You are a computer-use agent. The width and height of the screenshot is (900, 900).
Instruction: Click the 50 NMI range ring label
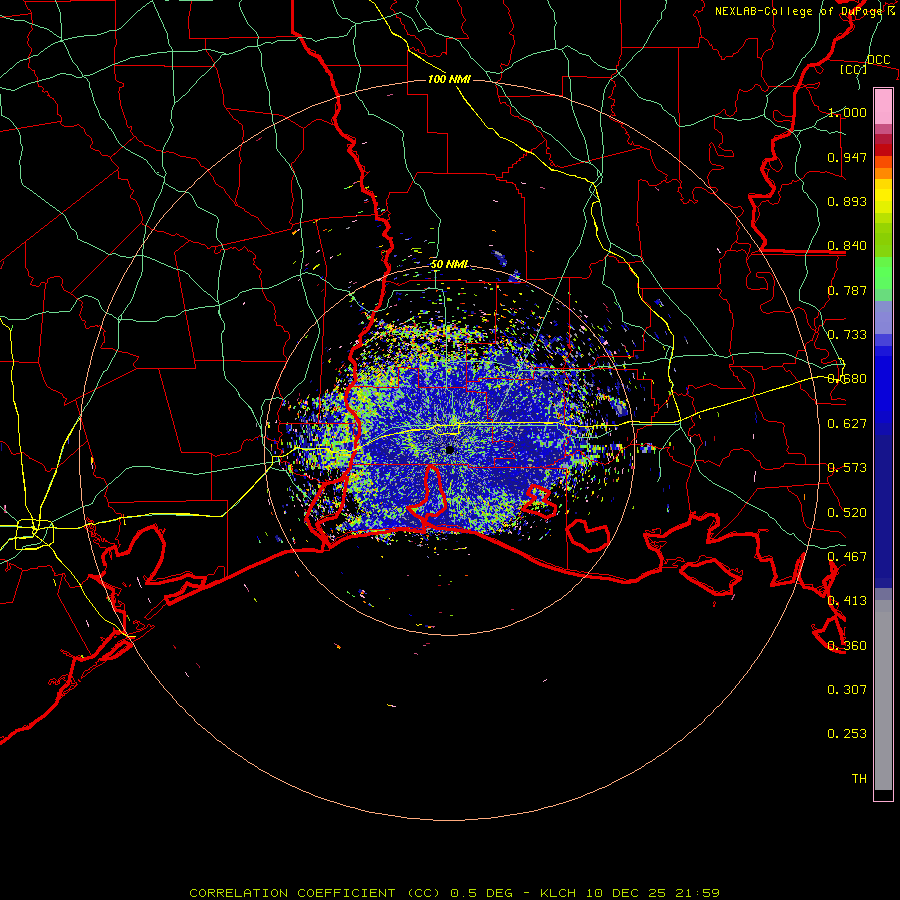[449, 264]
